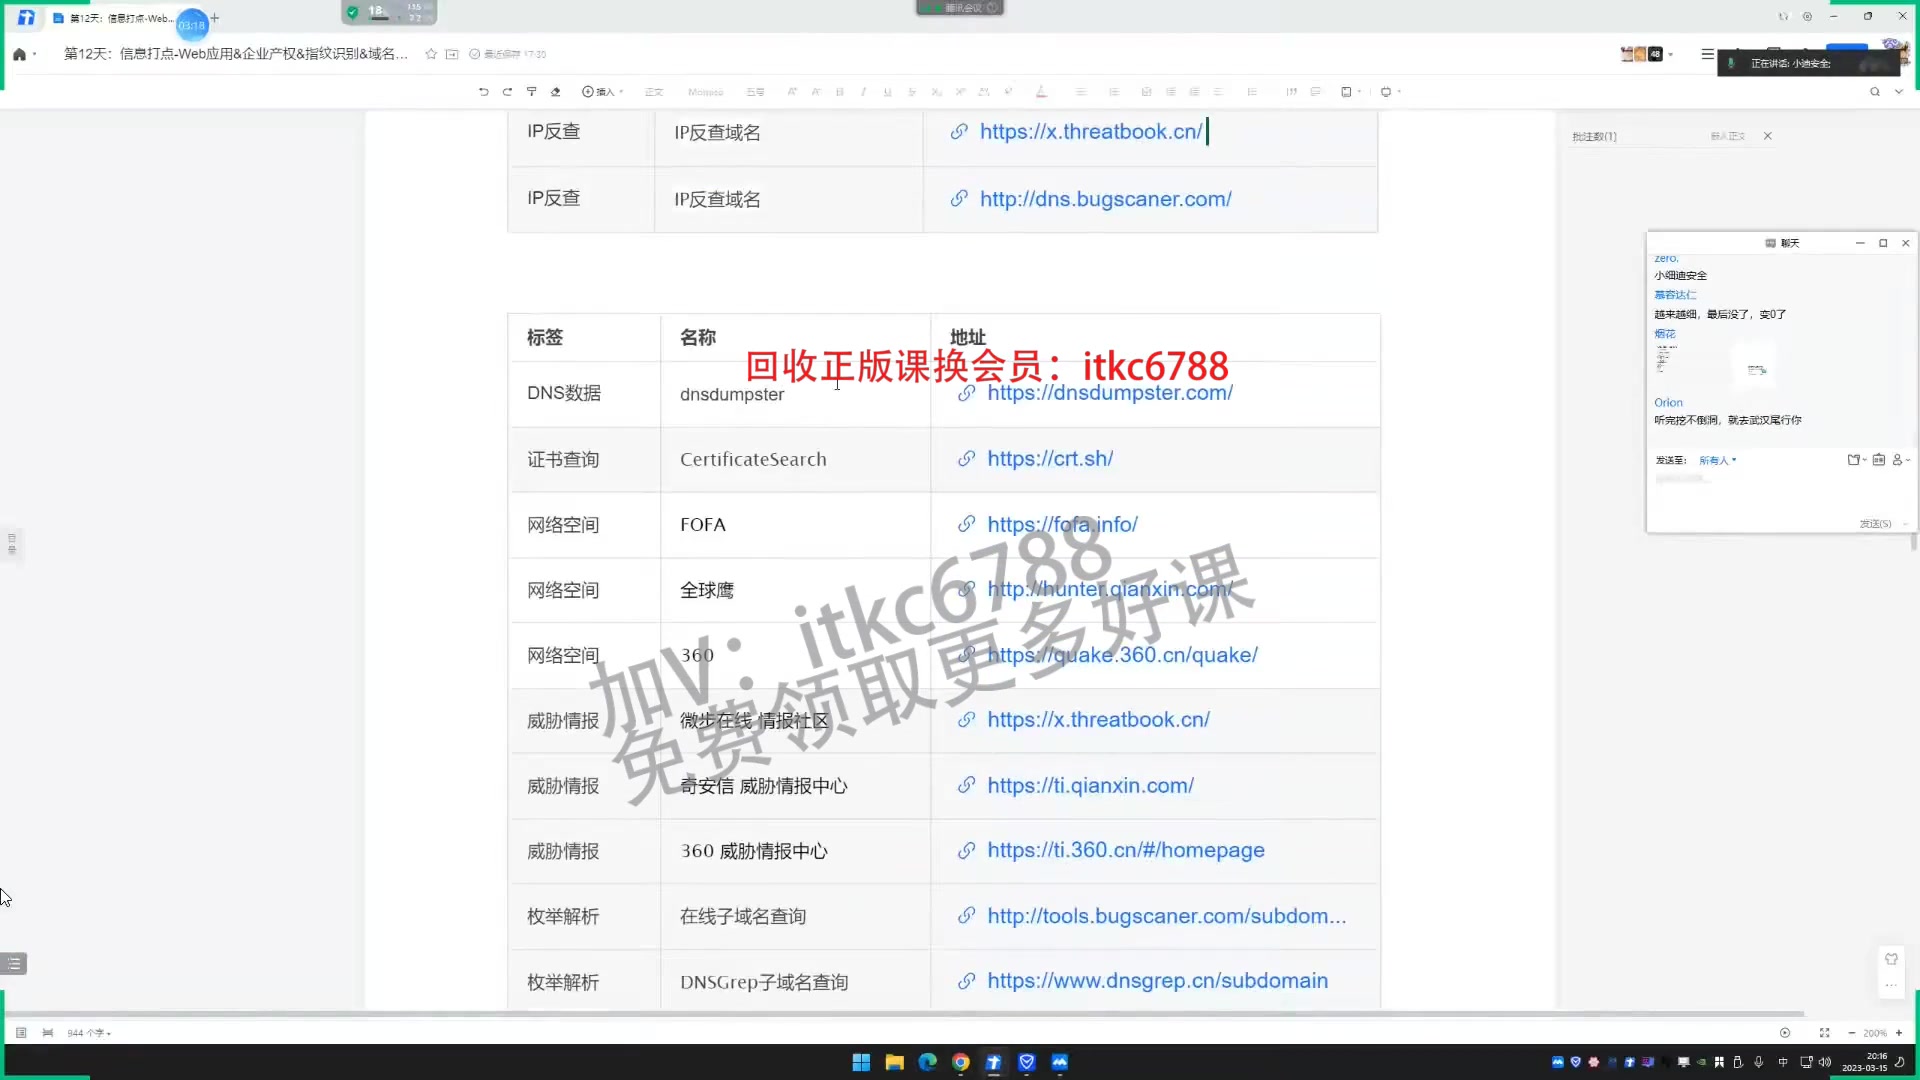
Task: Collapse the toolbar with the chevron
Action: (x=1899, y=91)
